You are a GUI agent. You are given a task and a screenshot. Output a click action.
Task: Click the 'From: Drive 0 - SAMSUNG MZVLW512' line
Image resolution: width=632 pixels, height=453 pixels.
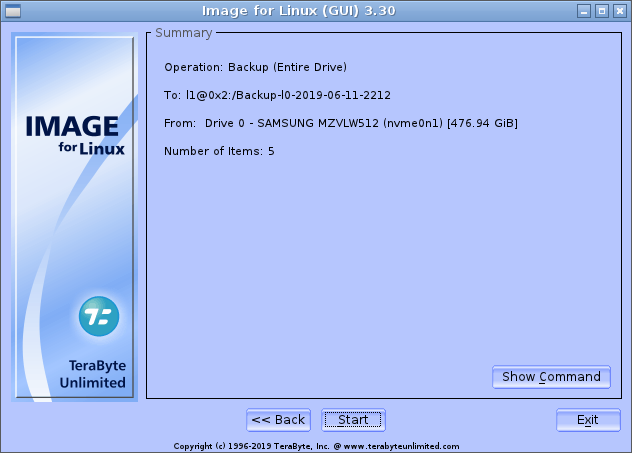point(341,123)
